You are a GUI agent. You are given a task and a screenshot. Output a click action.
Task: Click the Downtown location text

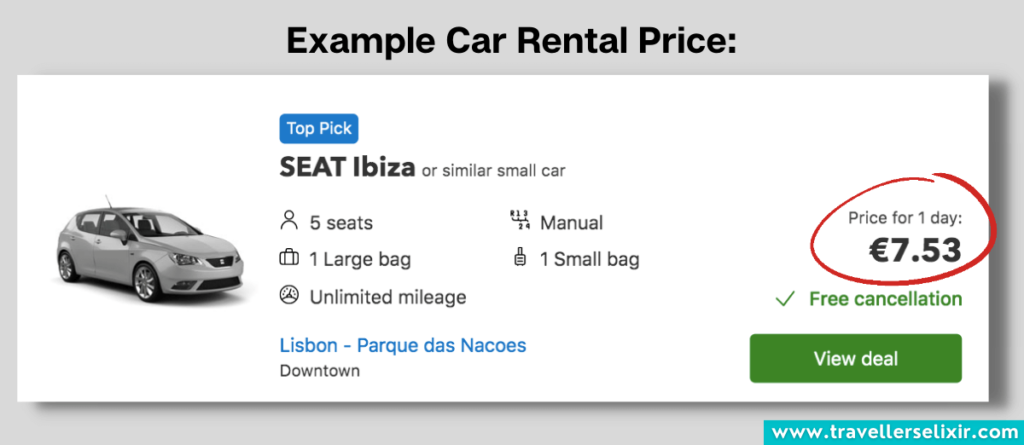[320, 371]
